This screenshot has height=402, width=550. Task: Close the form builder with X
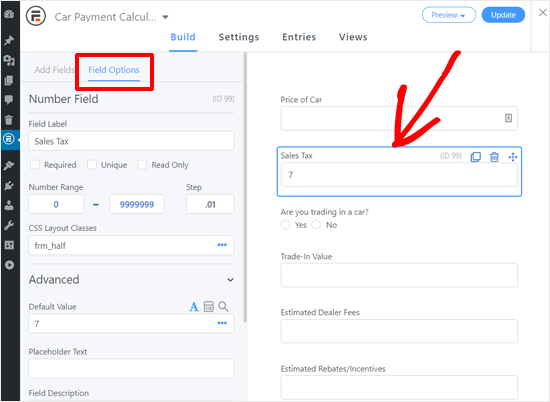[543, 13]
